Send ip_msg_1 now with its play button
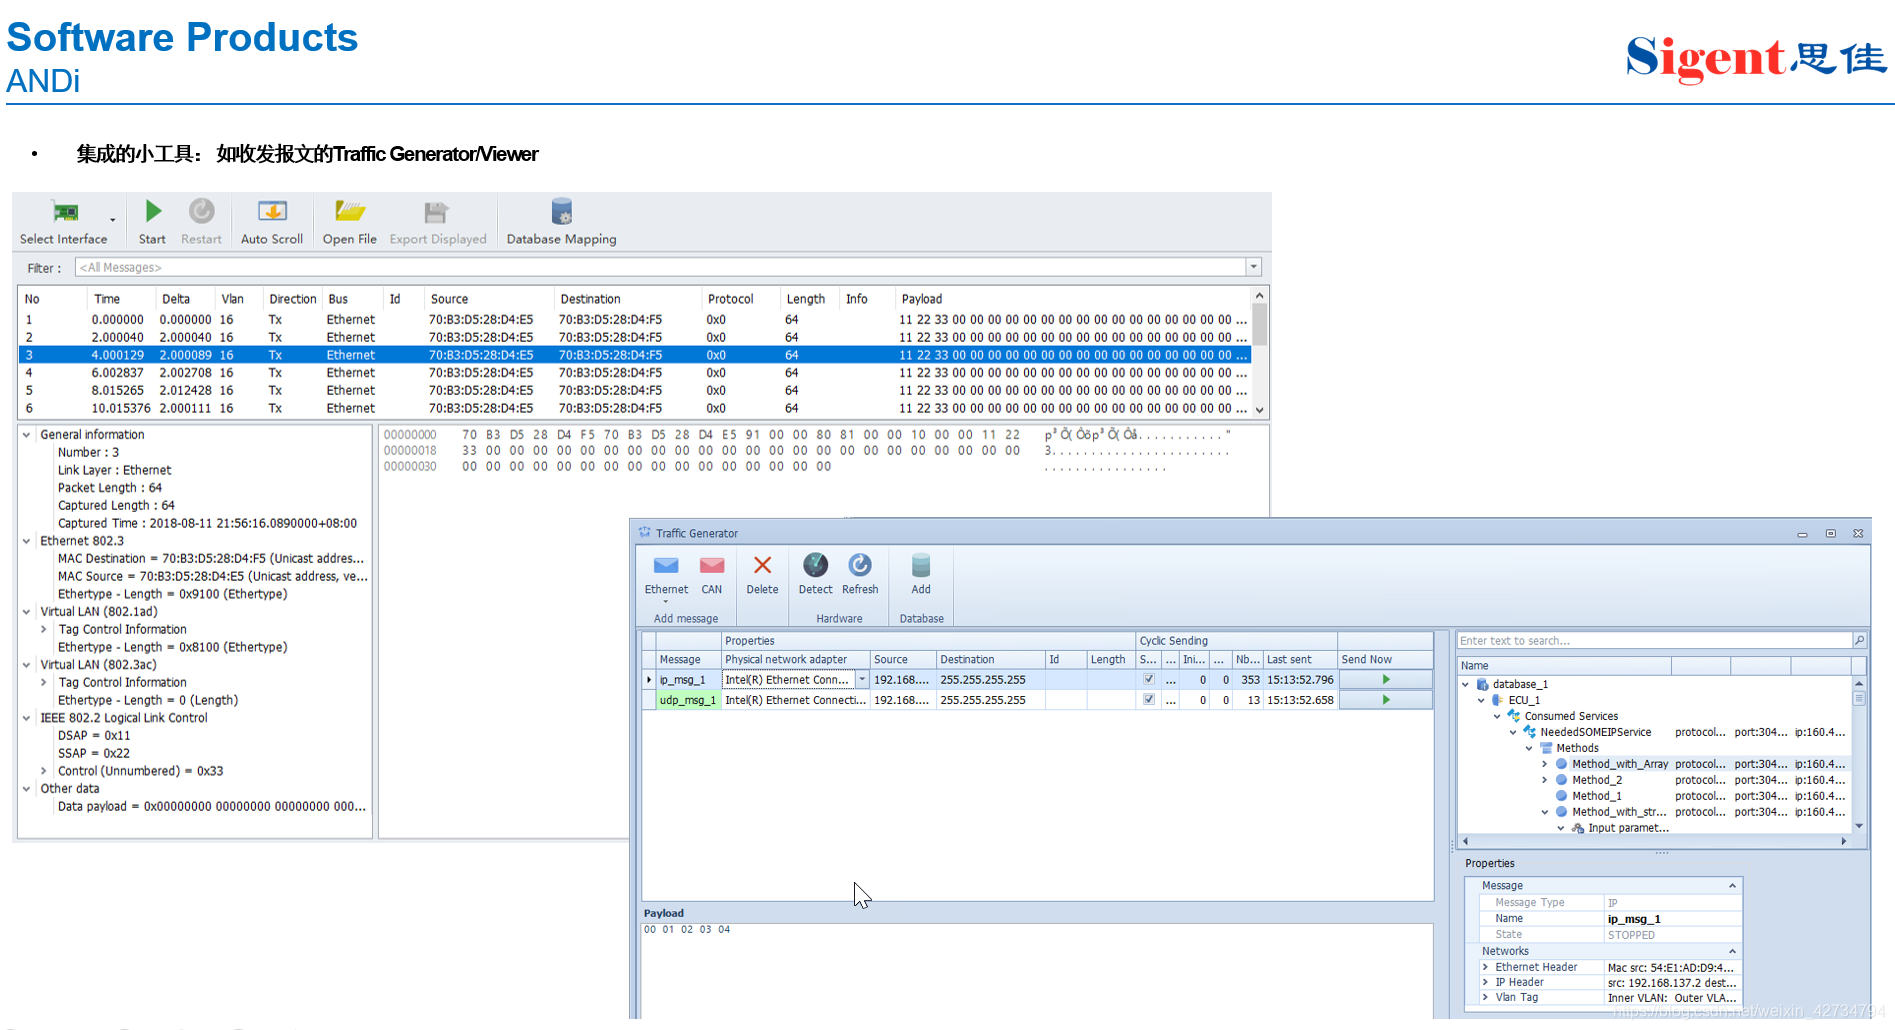This screenshot has height=1030, width=1895. coord(1386,679)
